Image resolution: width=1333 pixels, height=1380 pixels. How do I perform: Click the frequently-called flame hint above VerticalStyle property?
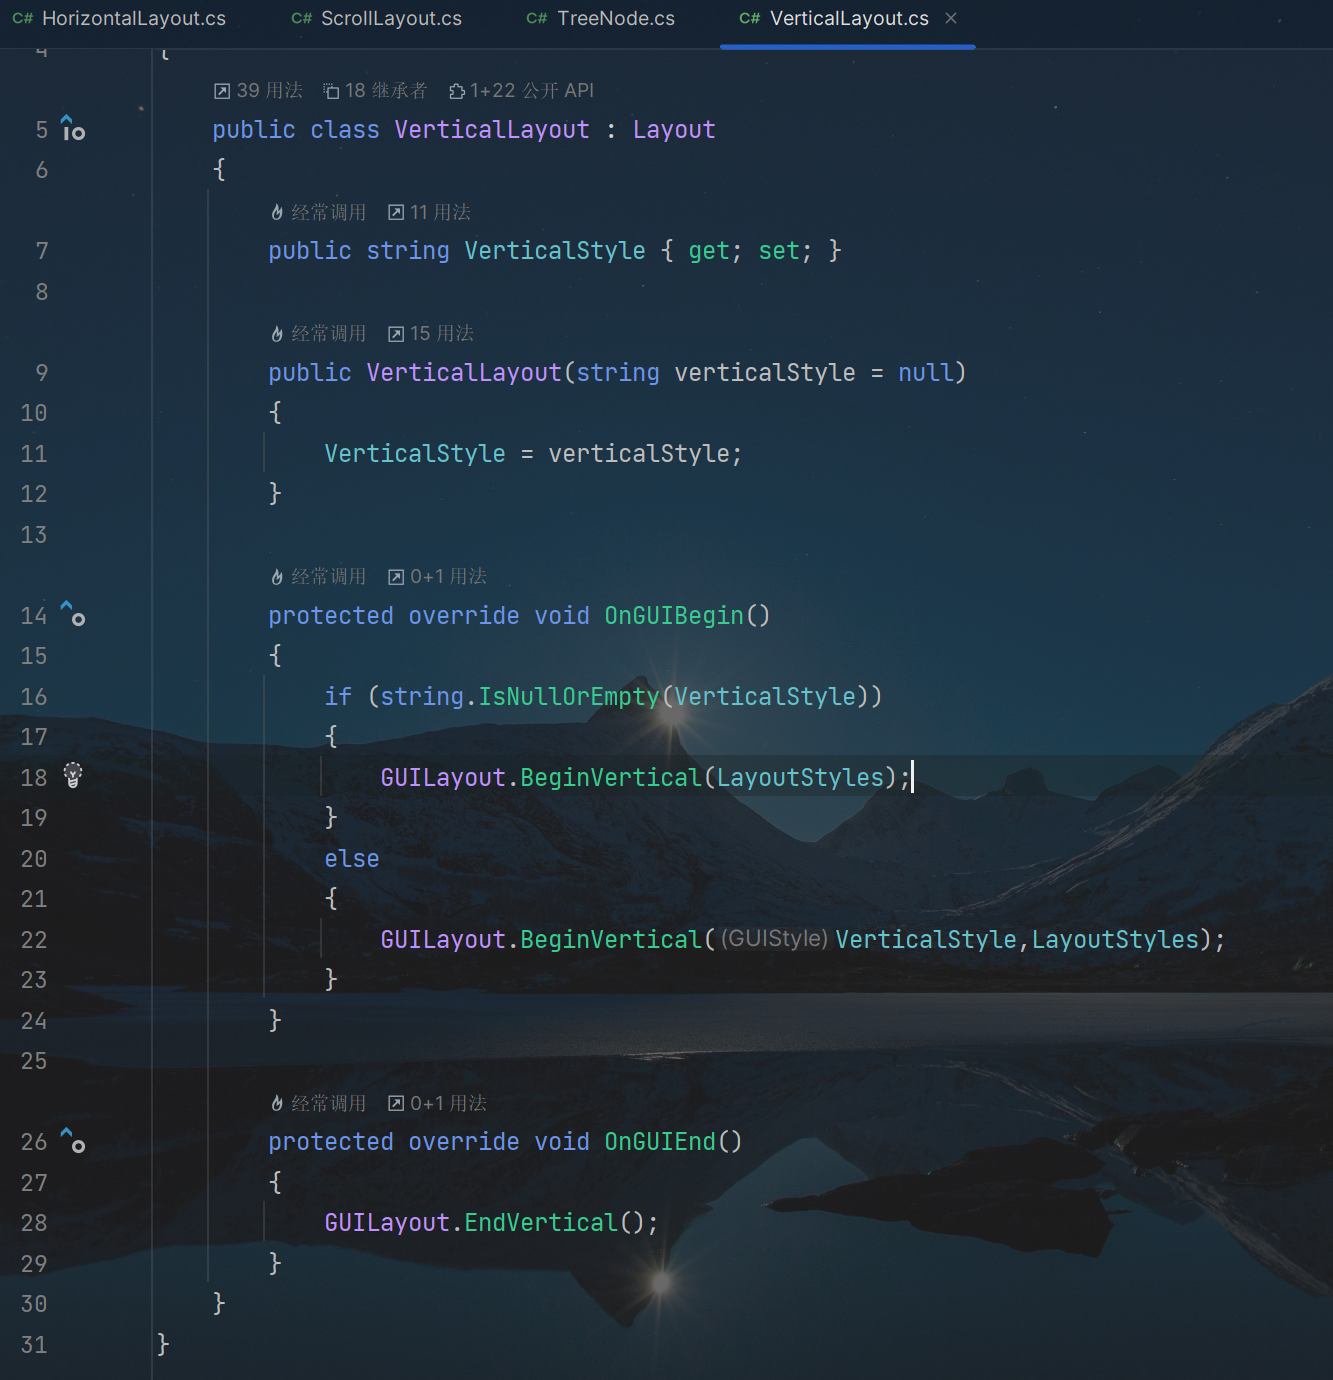pos(318,213)
